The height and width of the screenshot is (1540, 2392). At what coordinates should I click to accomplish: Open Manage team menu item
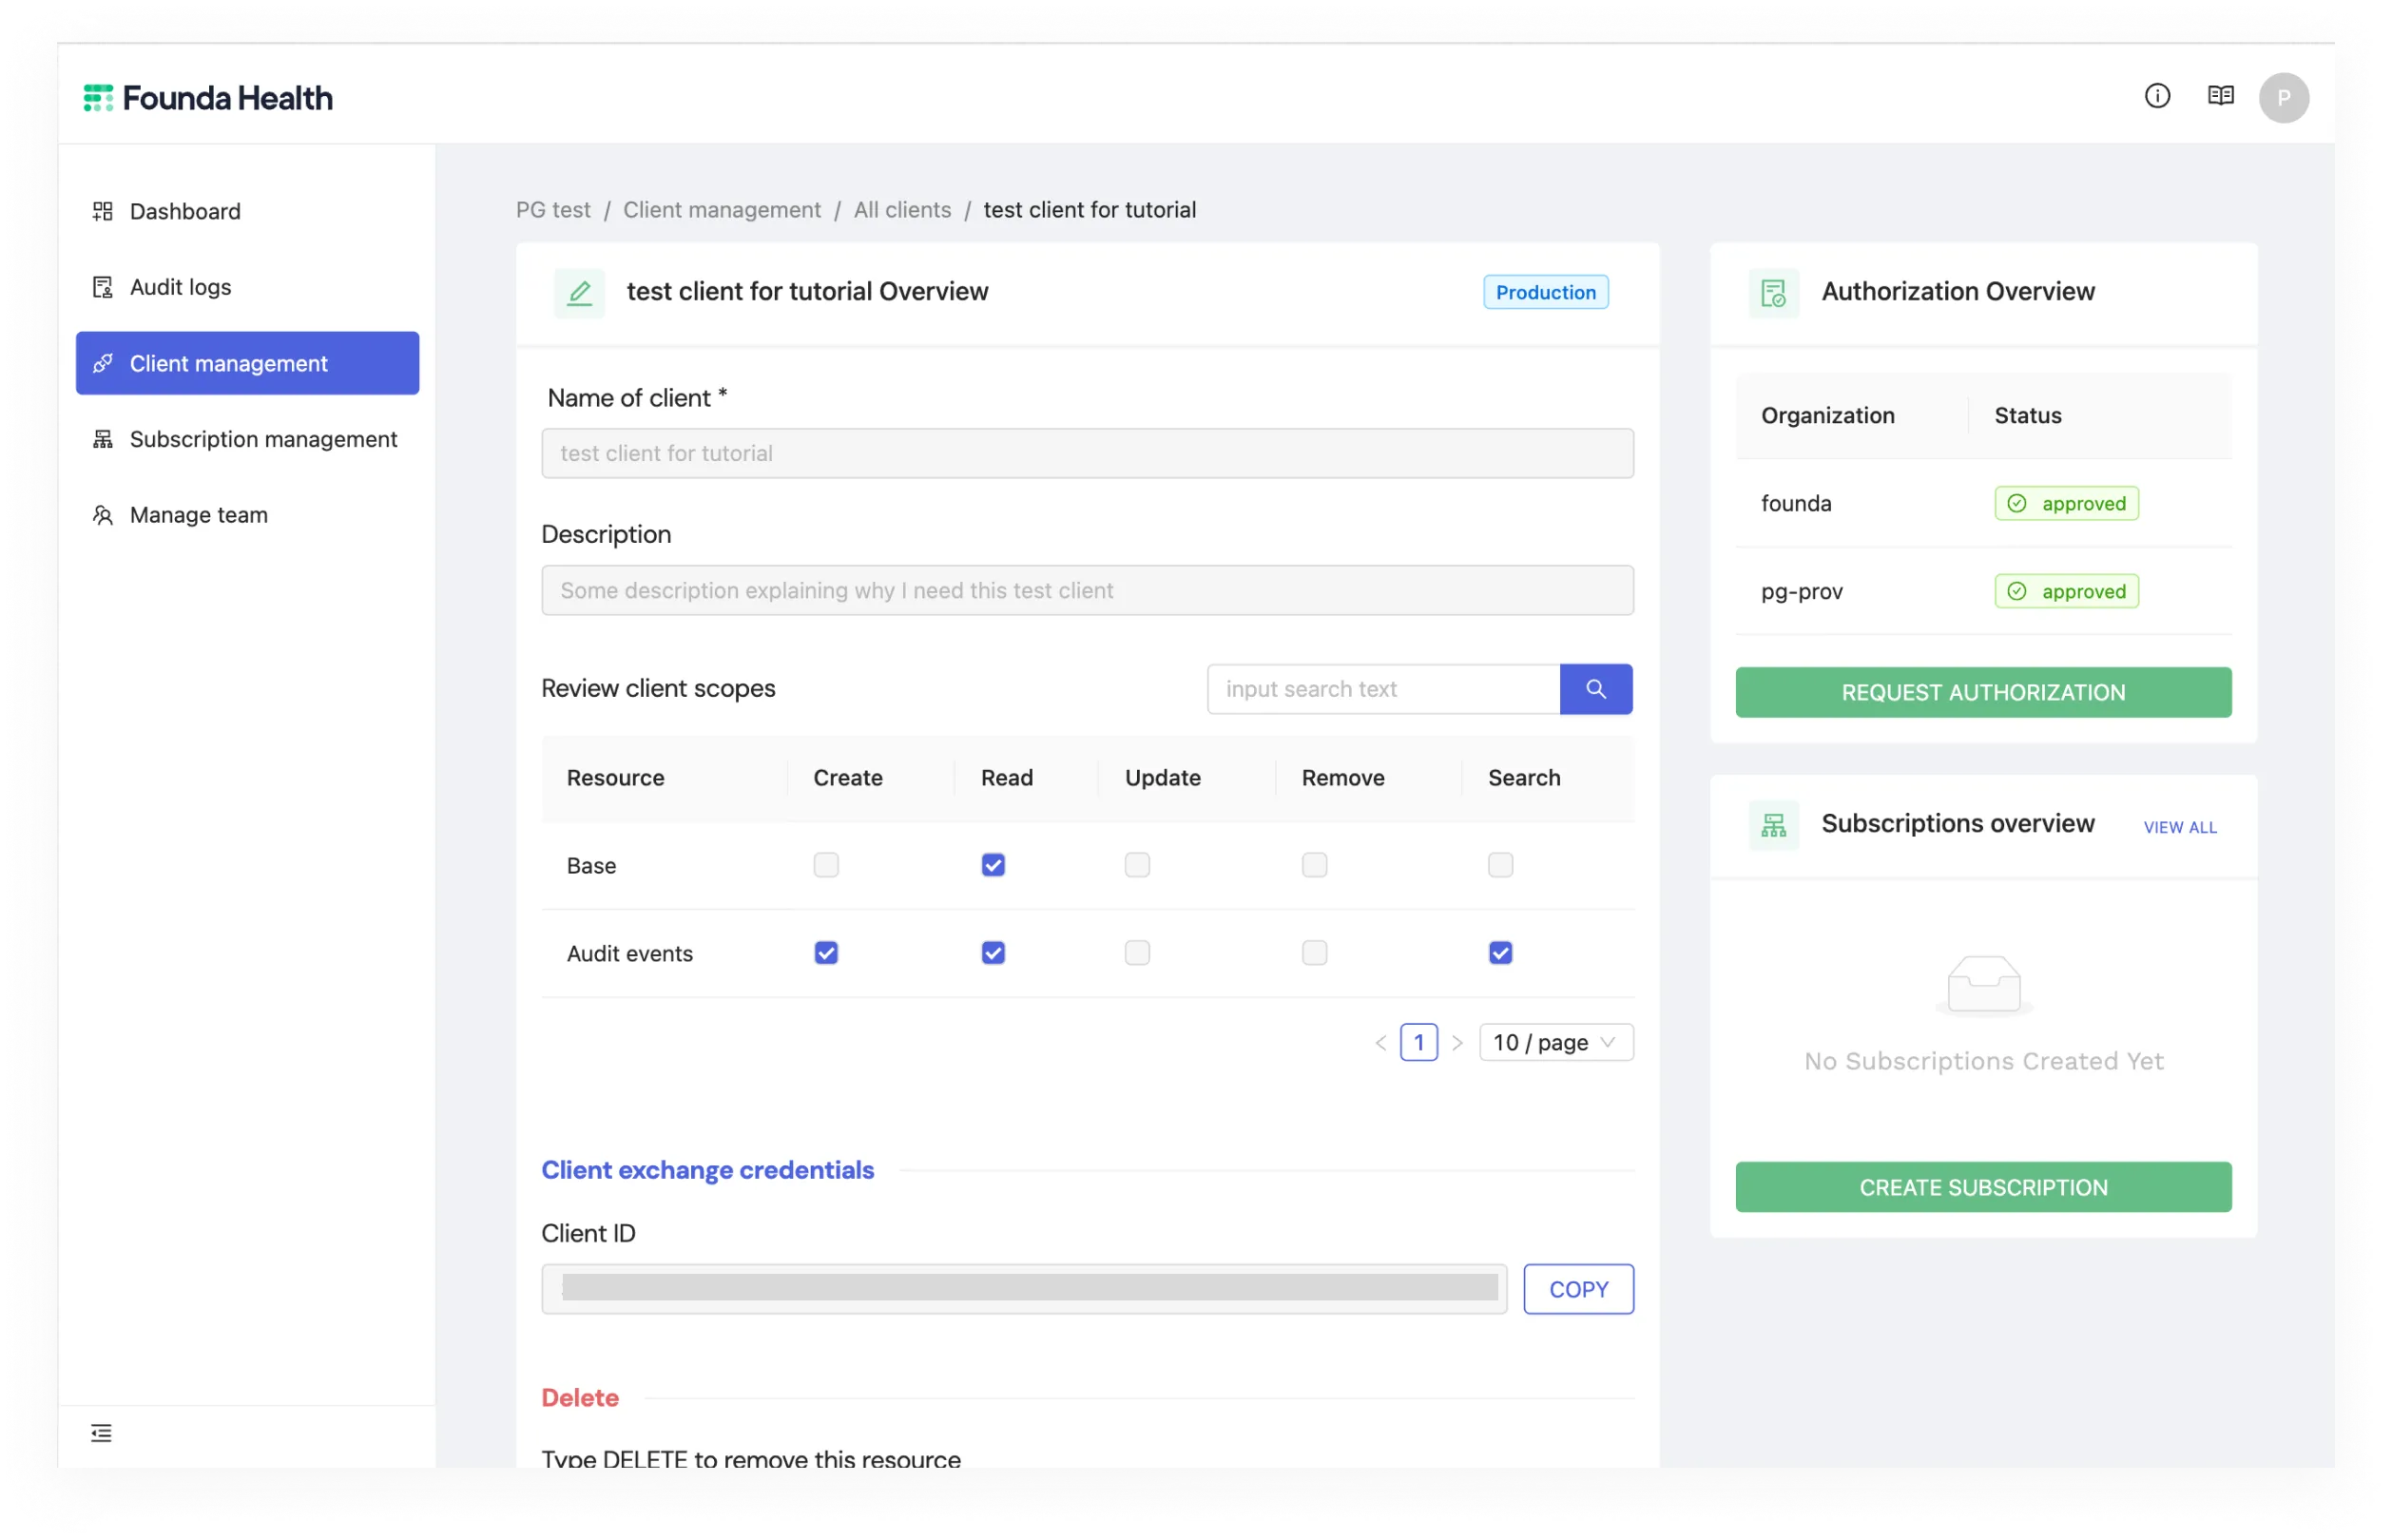click(247, 515)
